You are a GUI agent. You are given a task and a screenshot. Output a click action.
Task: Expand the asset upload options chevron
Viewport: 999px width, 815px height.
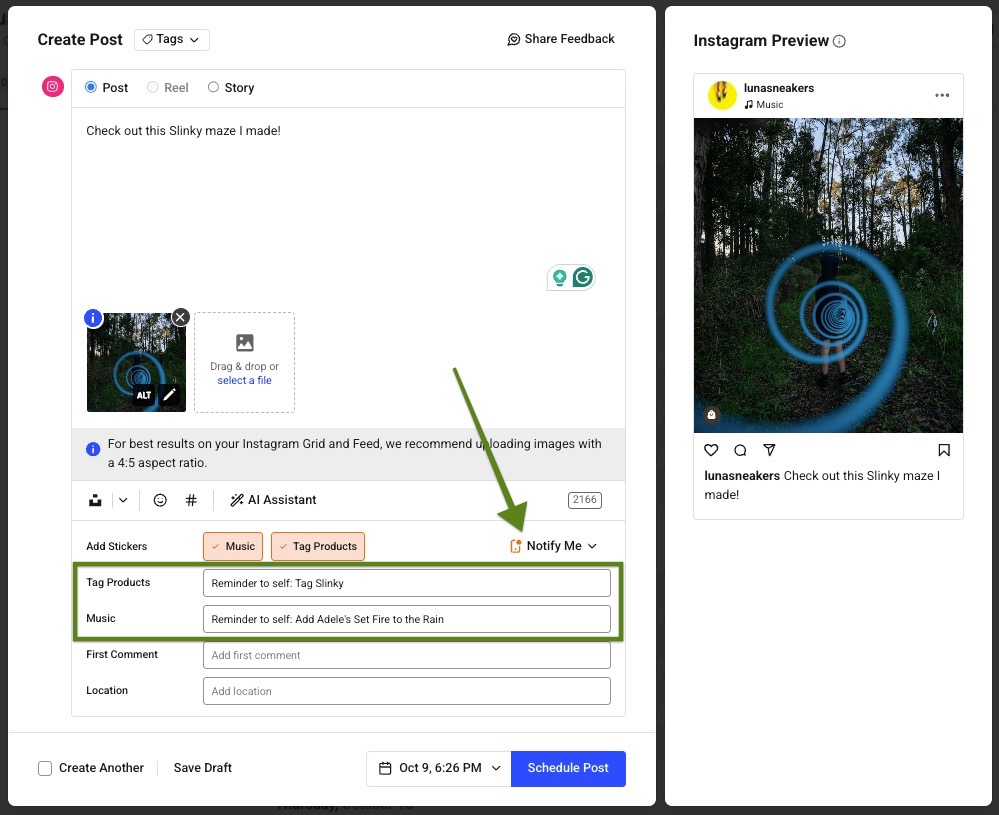(123, 500)
